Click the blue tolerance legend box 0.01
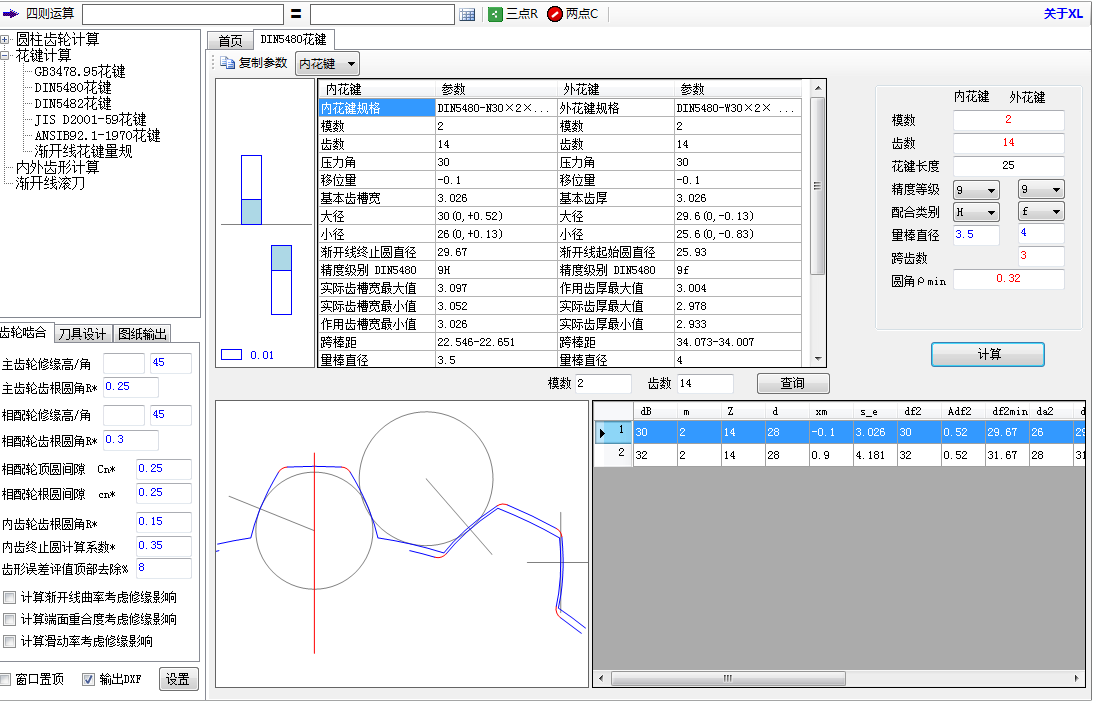Image resolution: width=1096 pixels, height=703 pixels. (231, 355)
